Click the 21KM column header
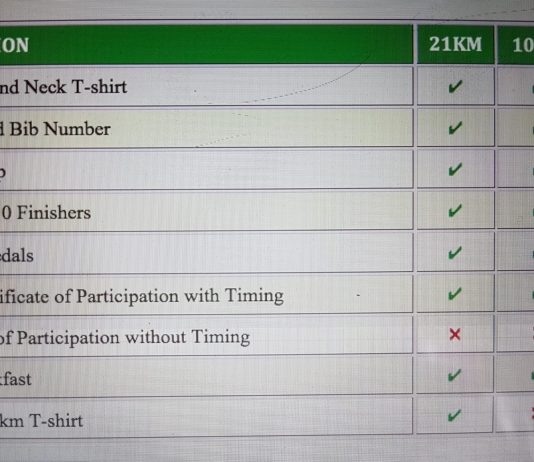 click(x=455, y=44)
